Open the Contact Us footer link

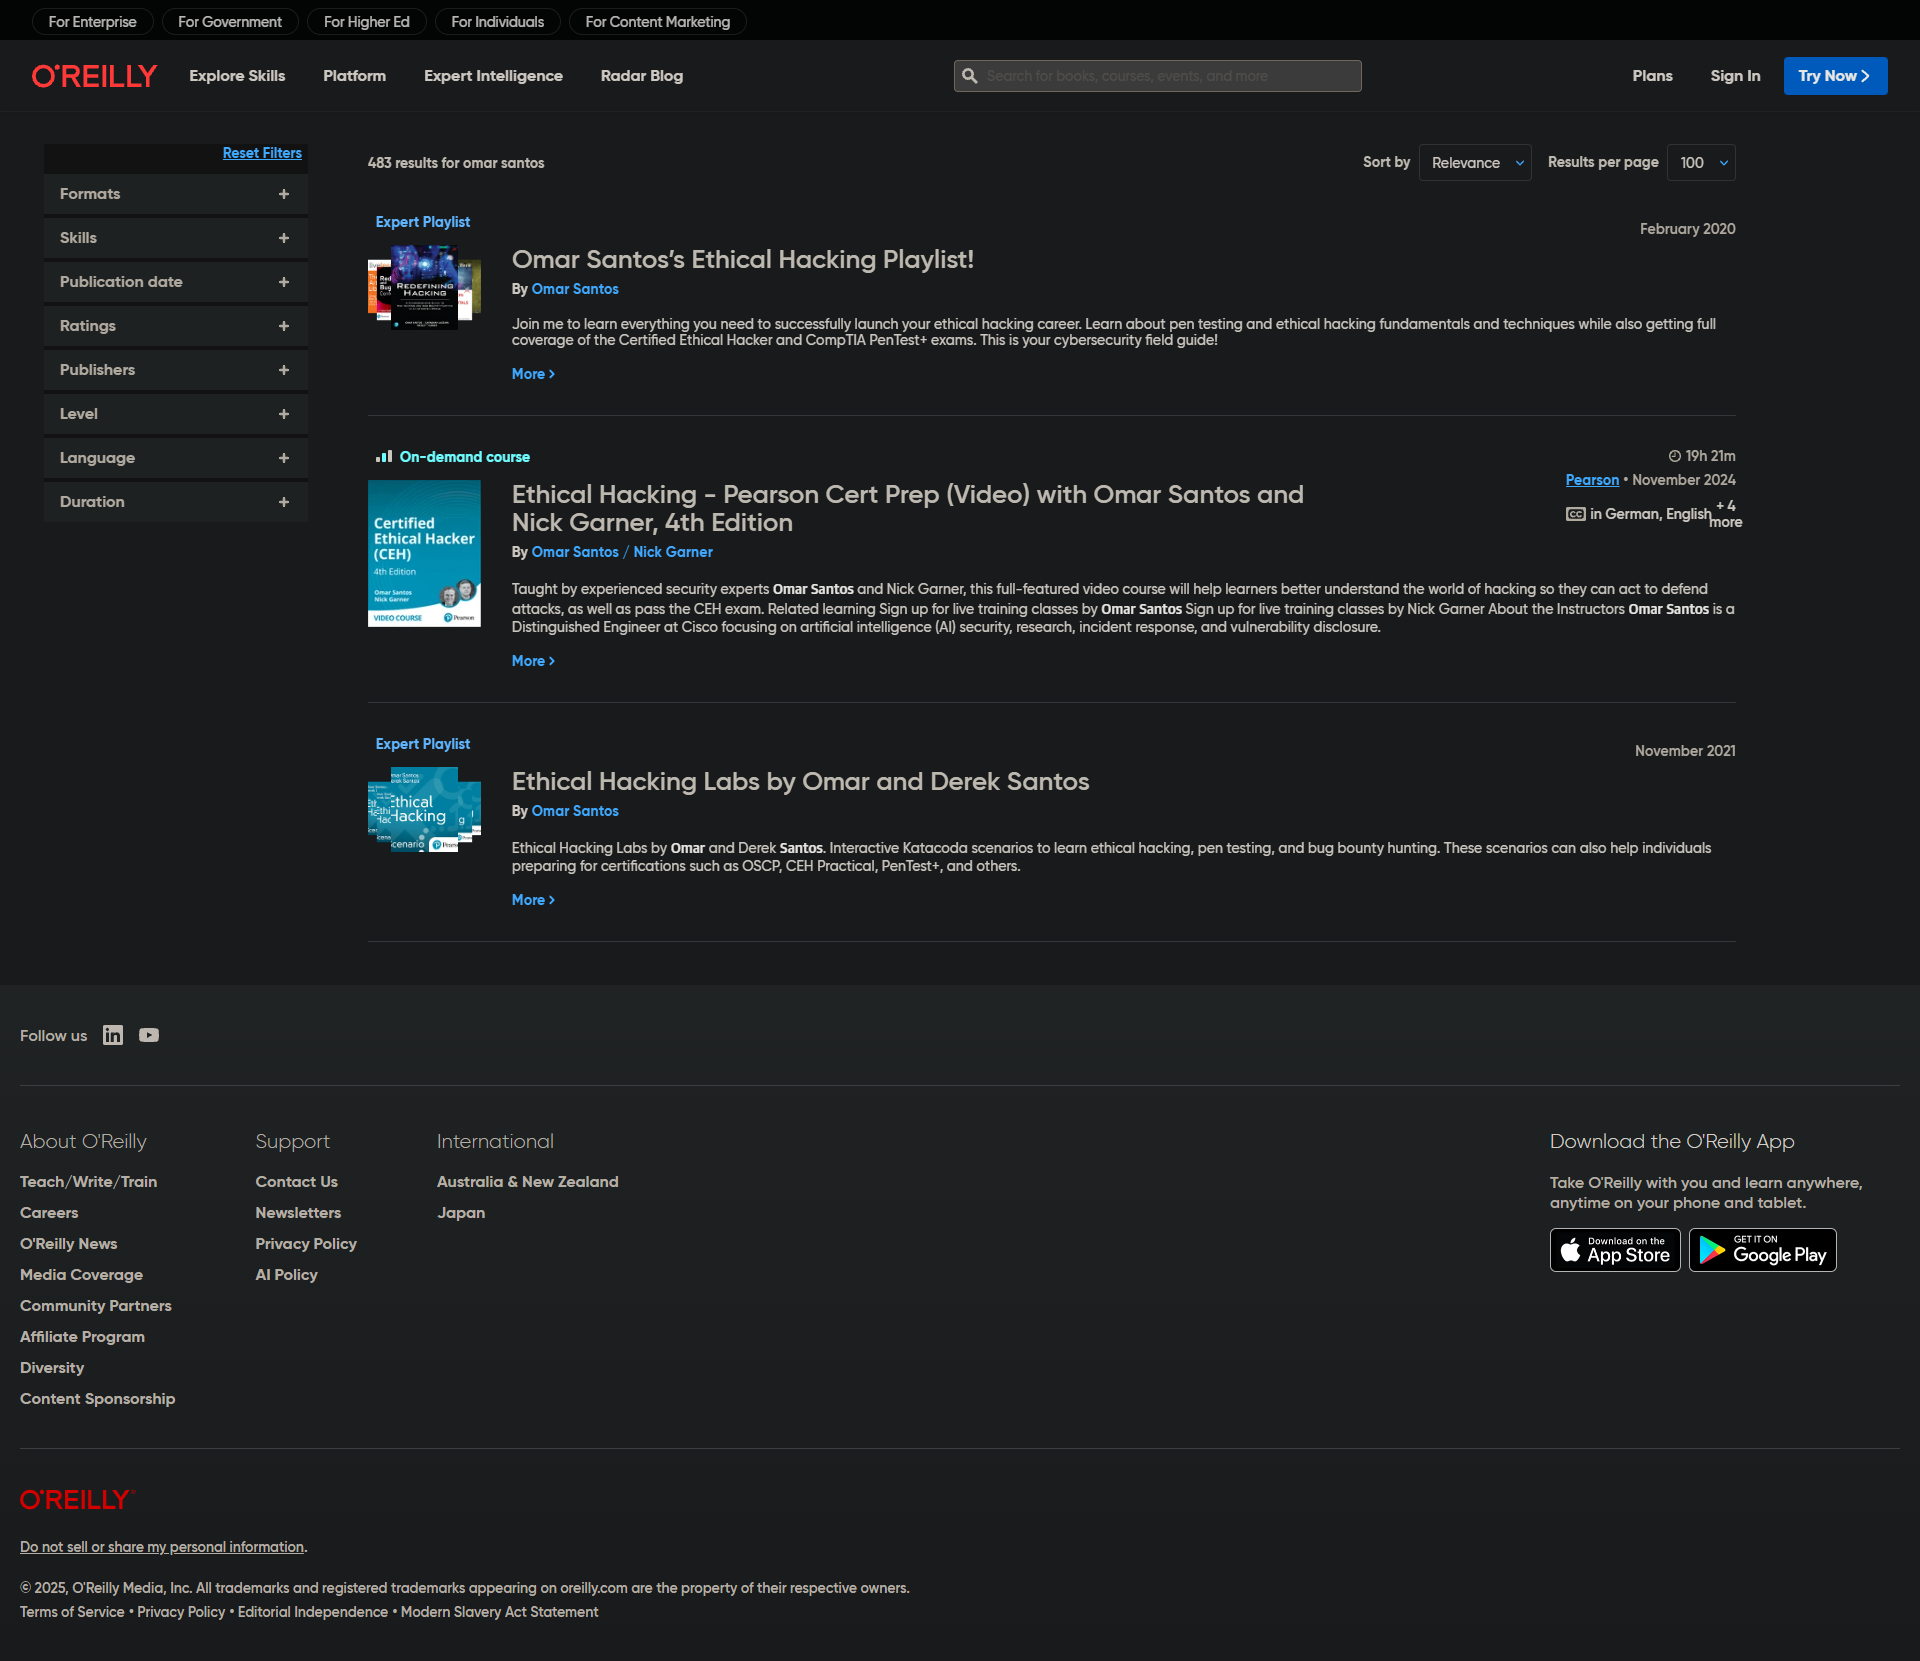296,1182
